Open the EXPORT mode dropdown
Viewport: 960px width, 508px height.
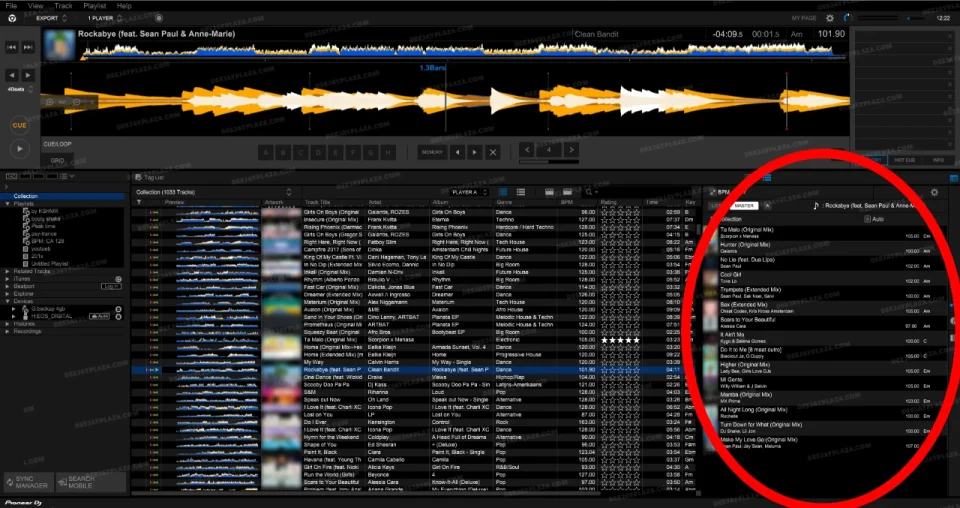[x=51, y=18]
